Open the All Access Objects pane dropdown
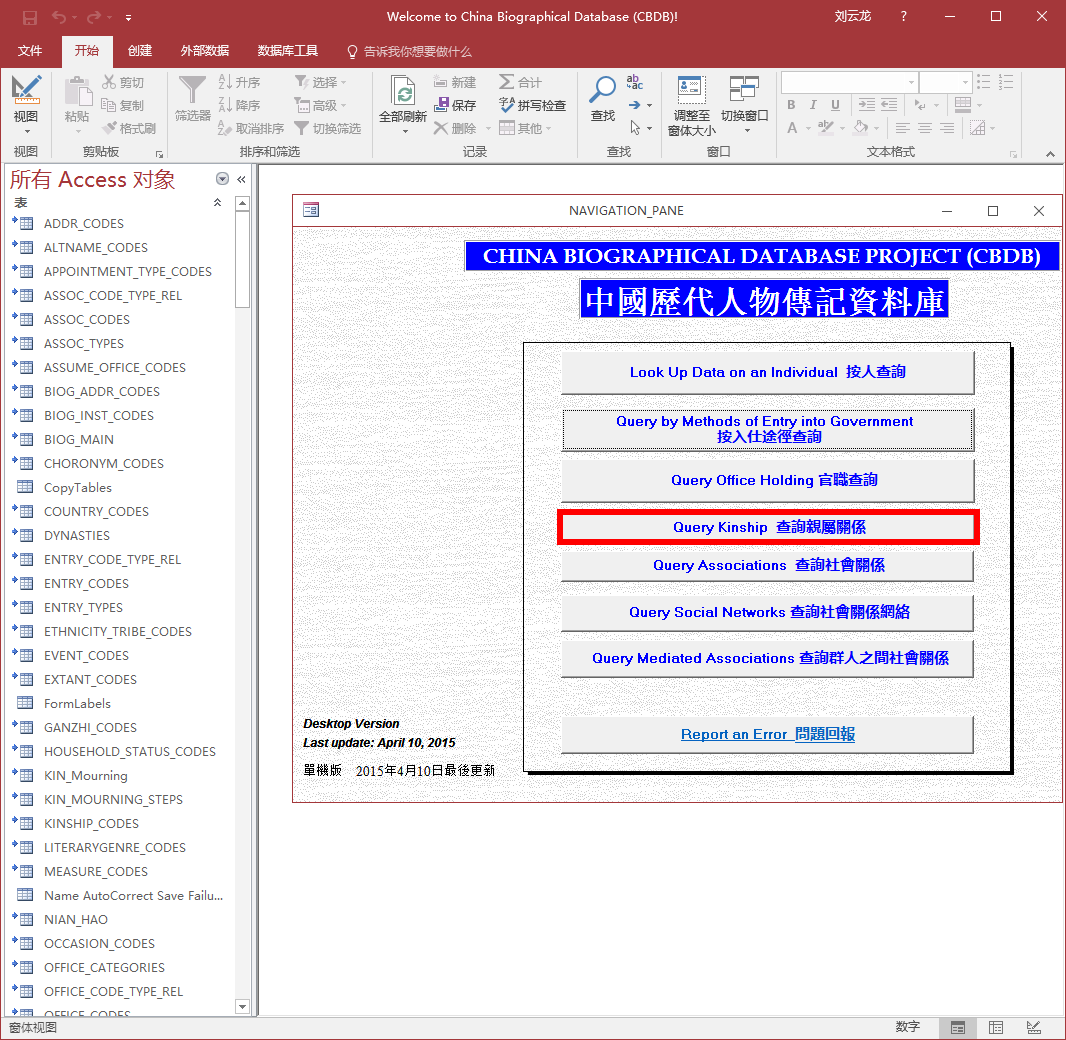 point(222,179)
